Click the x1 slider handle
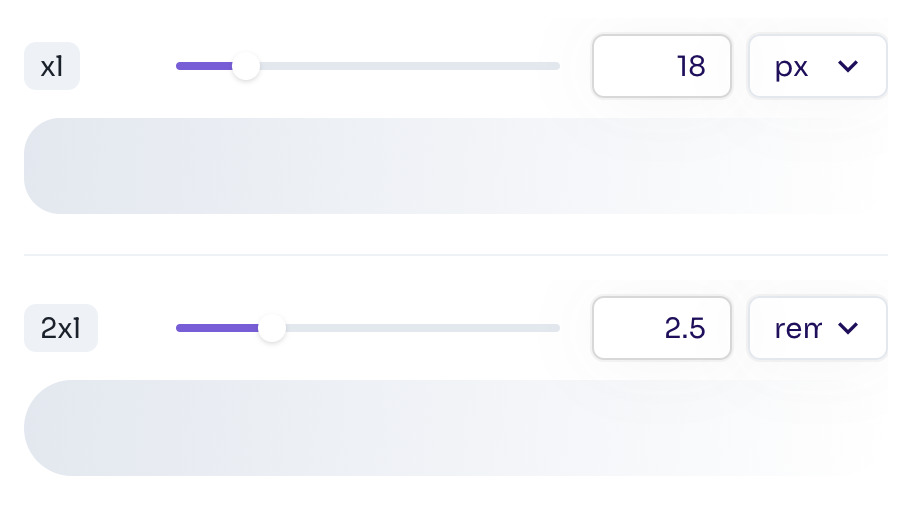Viewport: 916px width, 512px height. pos(245,67)
